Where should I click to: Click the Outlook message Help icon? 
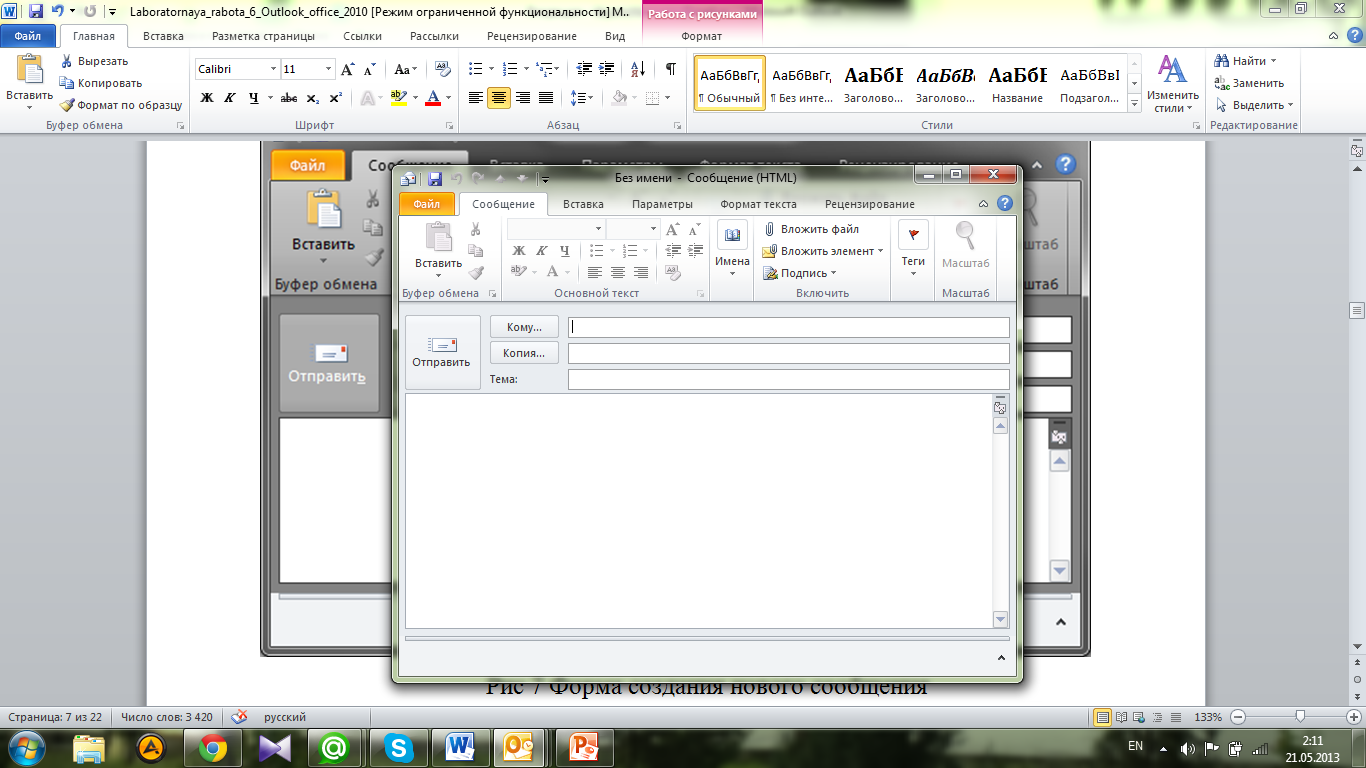1004,204
